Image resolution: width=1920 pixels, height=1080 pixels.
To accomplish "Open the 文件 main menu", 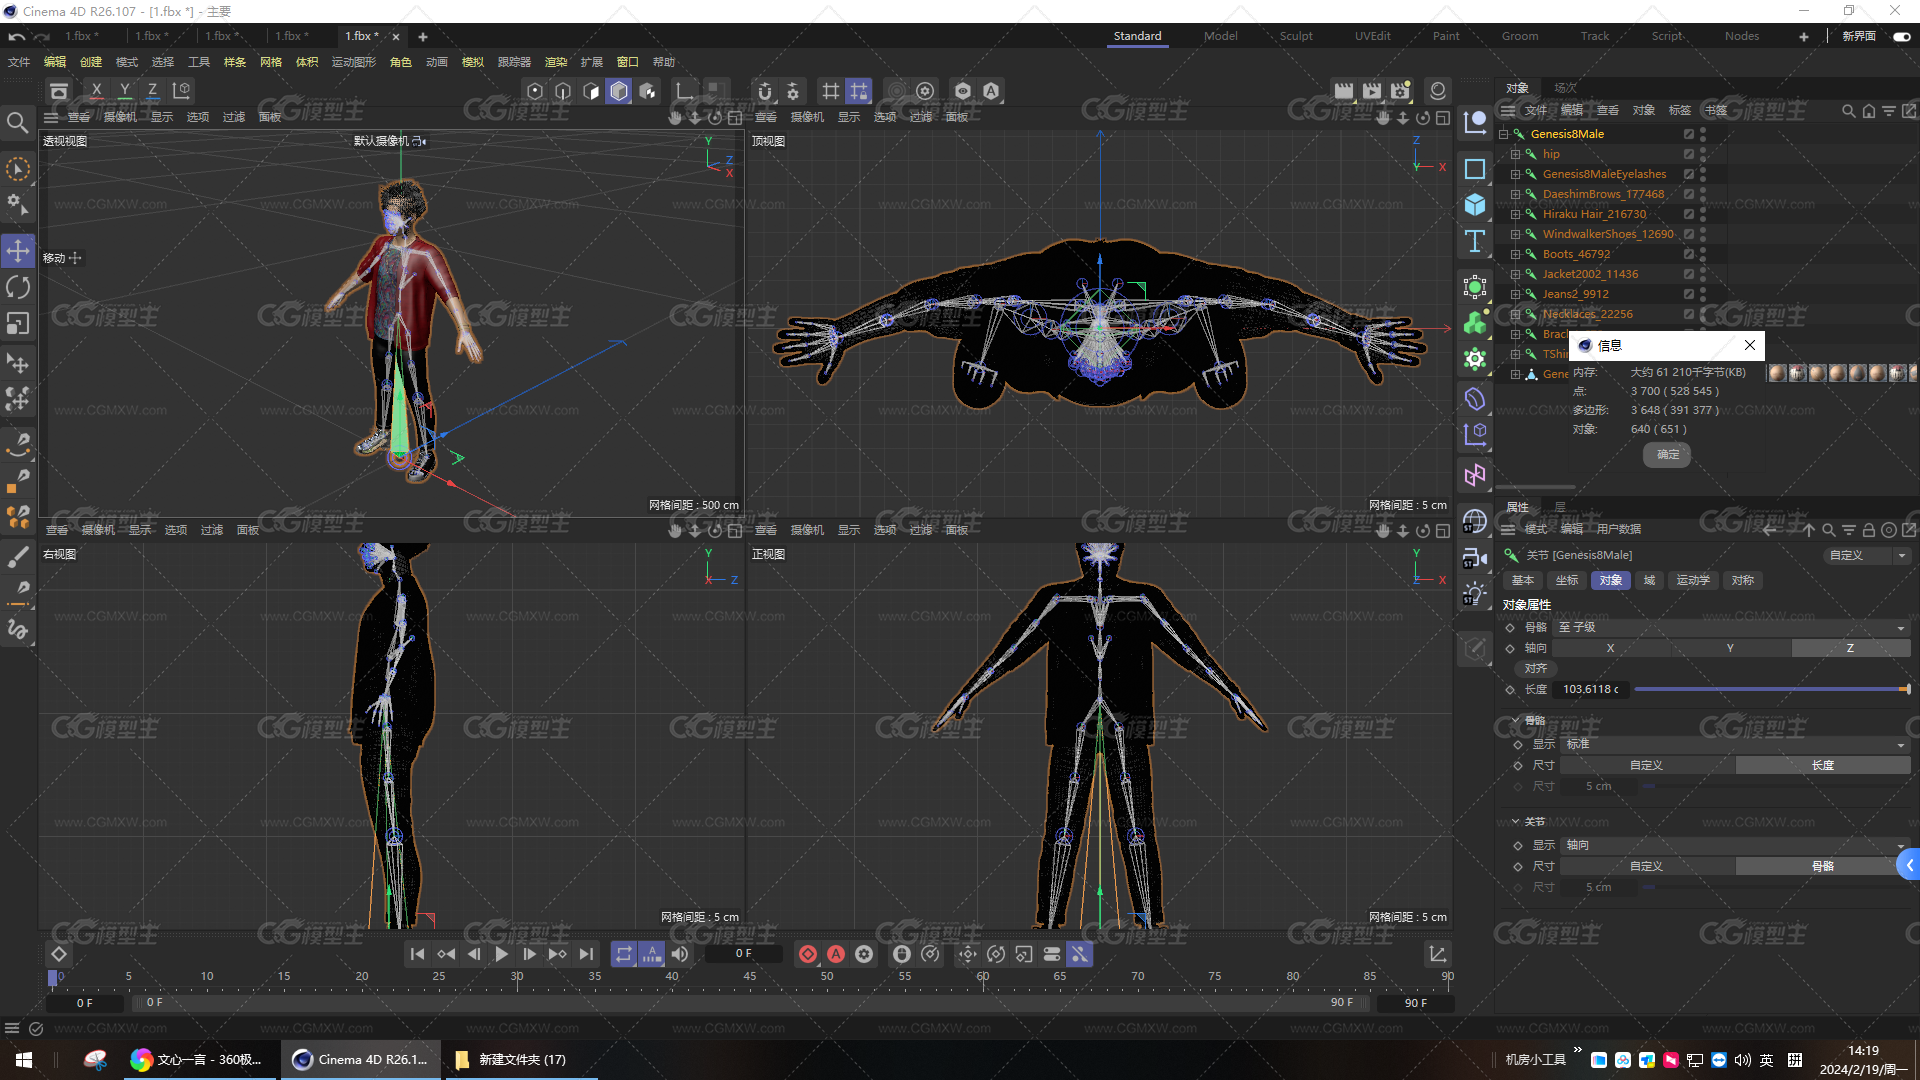I will pos(19,62).
